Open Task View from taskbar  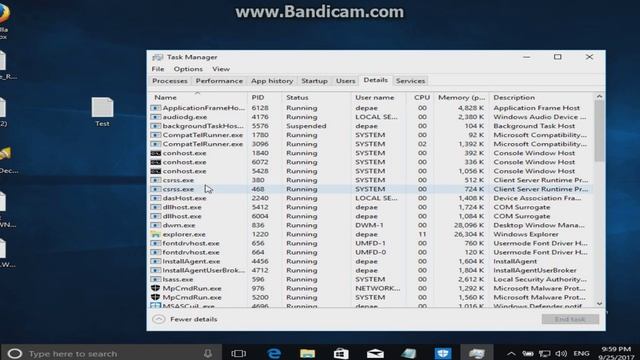(x=238, y=353)
